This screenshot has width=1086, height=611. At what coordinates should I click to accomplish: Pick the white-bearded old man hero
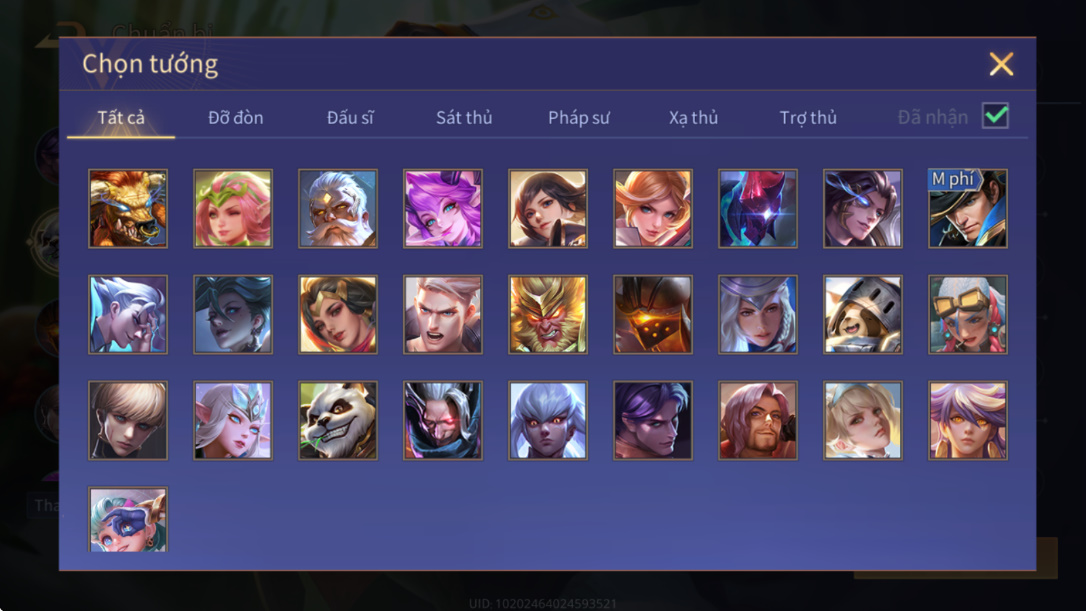338,209
